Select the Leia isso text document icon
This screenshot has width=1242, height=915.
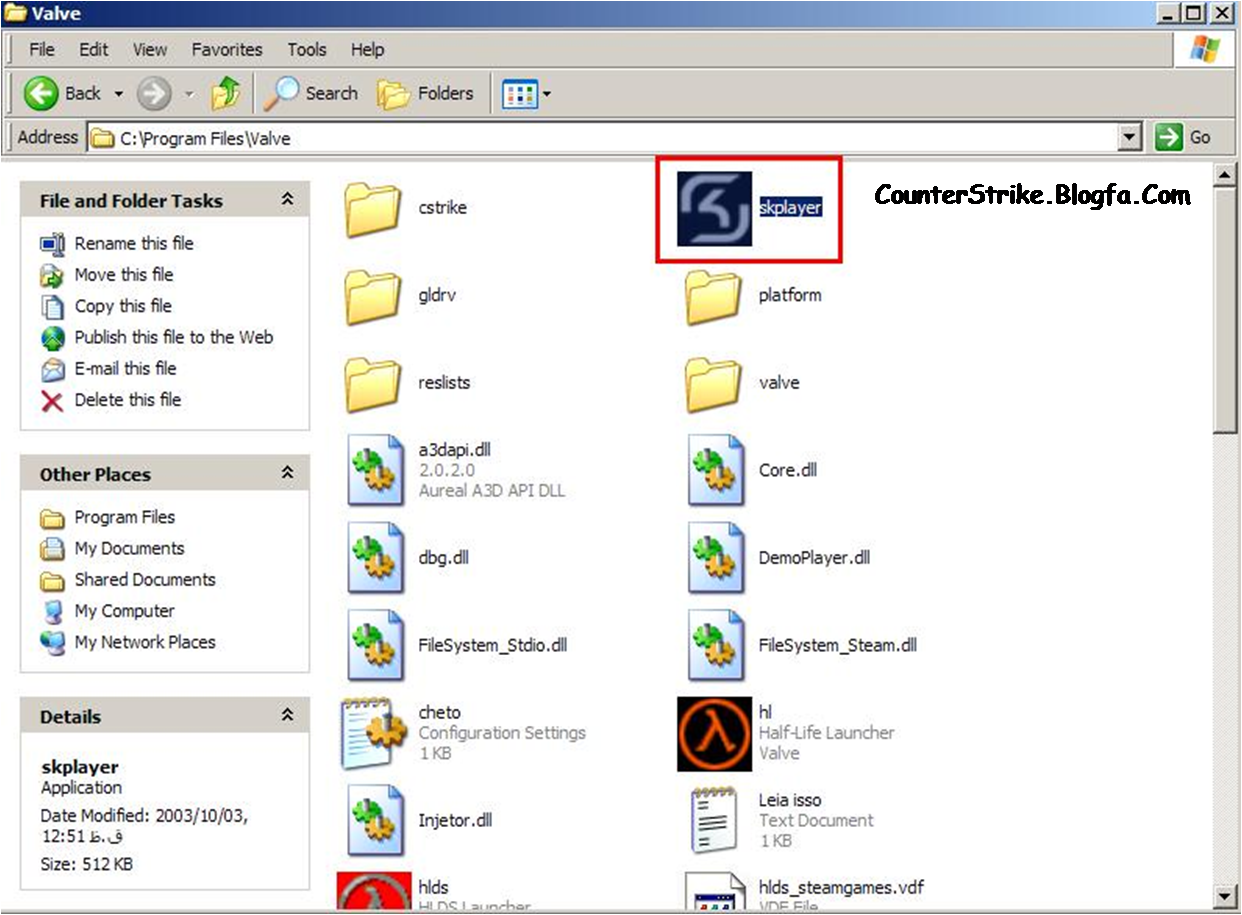point(715,821)
